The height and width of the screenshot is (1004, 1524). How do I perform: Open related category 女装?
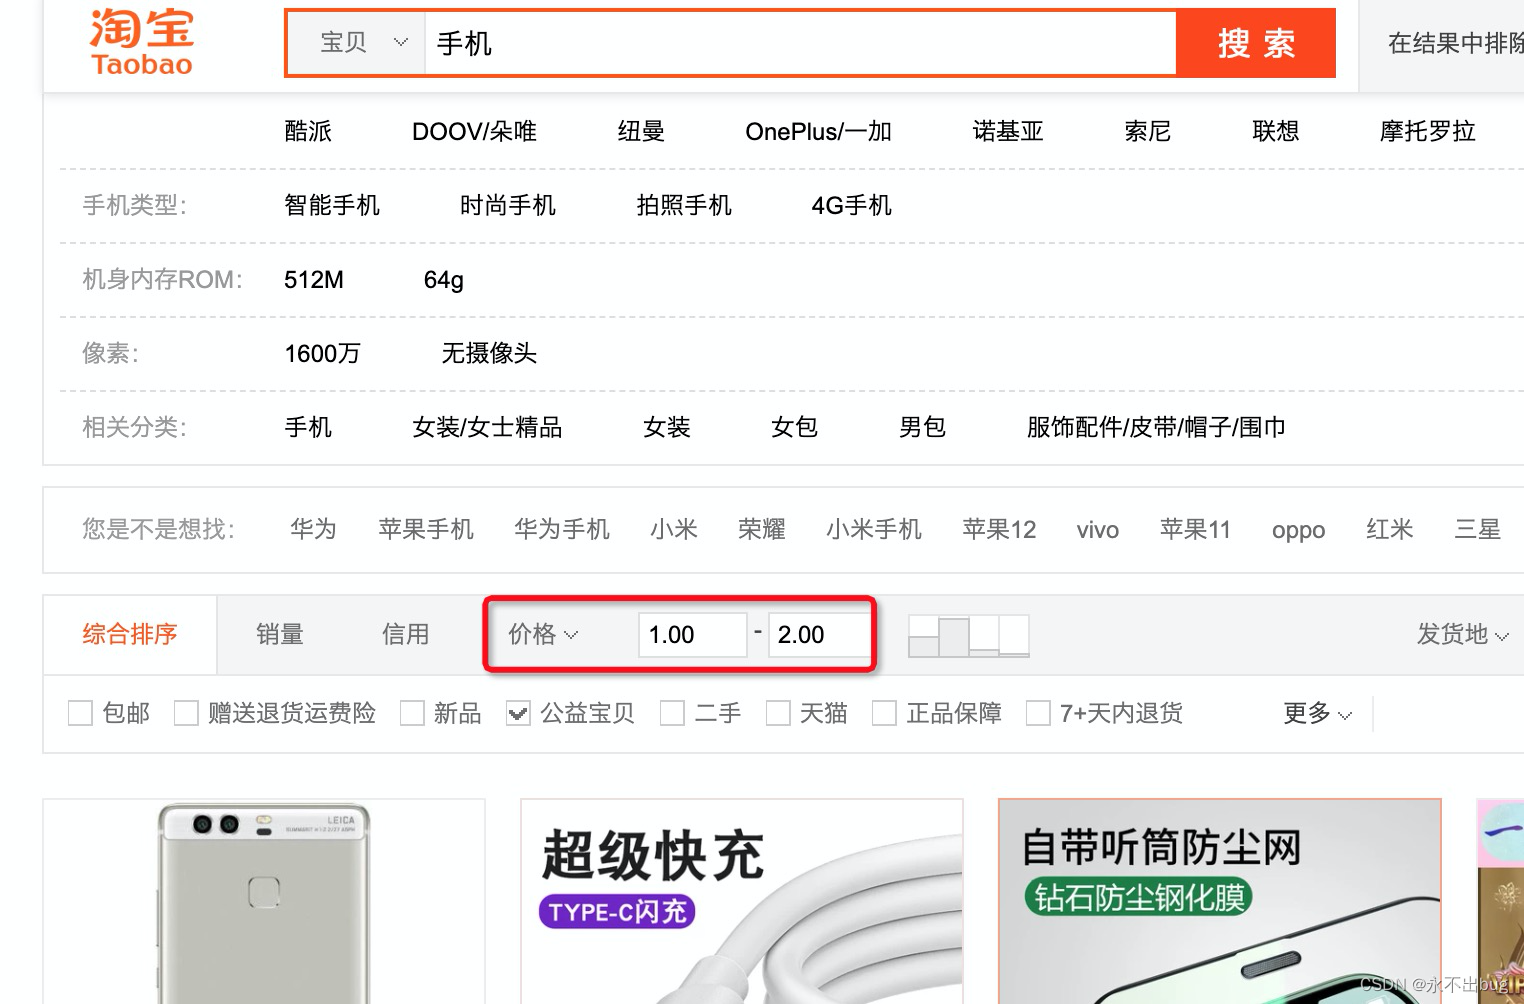pos(667,427)
